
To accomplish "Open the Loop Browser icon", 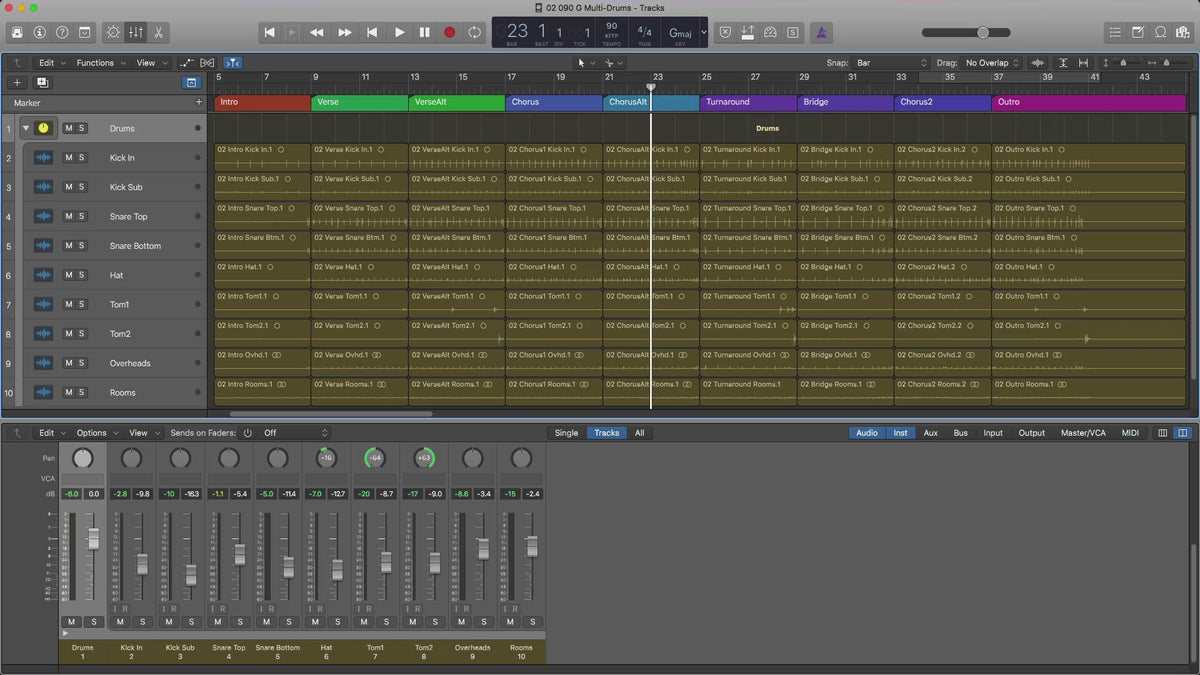I will (1161, 32).
